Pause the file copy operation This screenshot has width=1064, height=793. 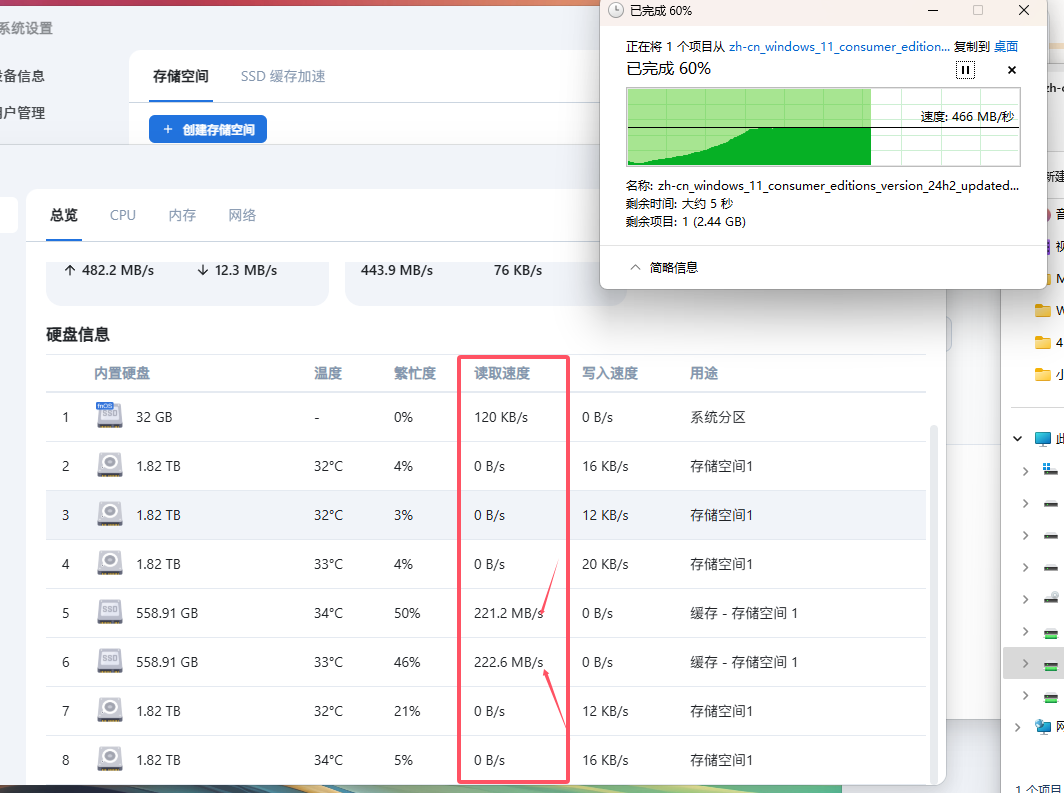965,70
